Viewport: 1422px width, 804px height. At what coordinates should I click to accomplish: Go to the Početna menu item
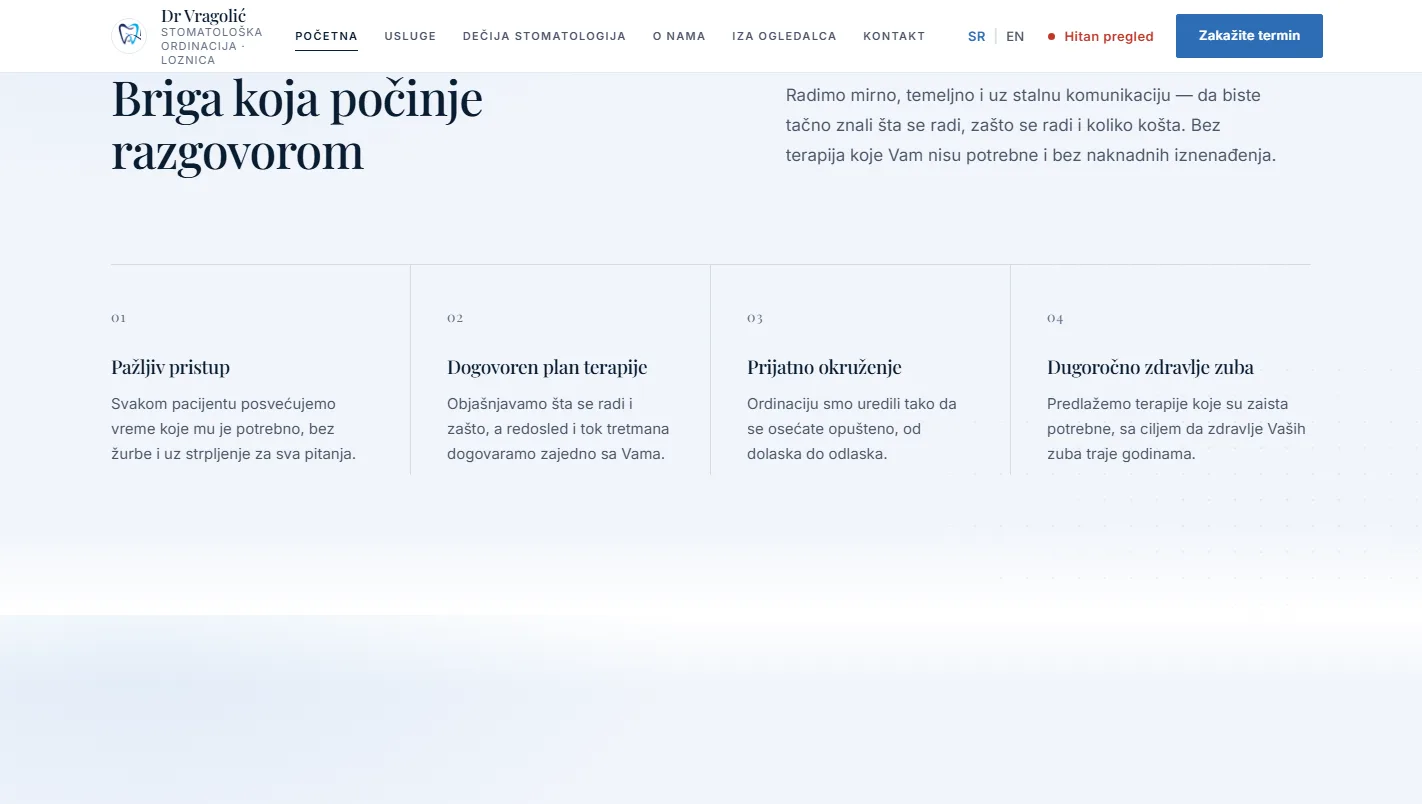326,36
